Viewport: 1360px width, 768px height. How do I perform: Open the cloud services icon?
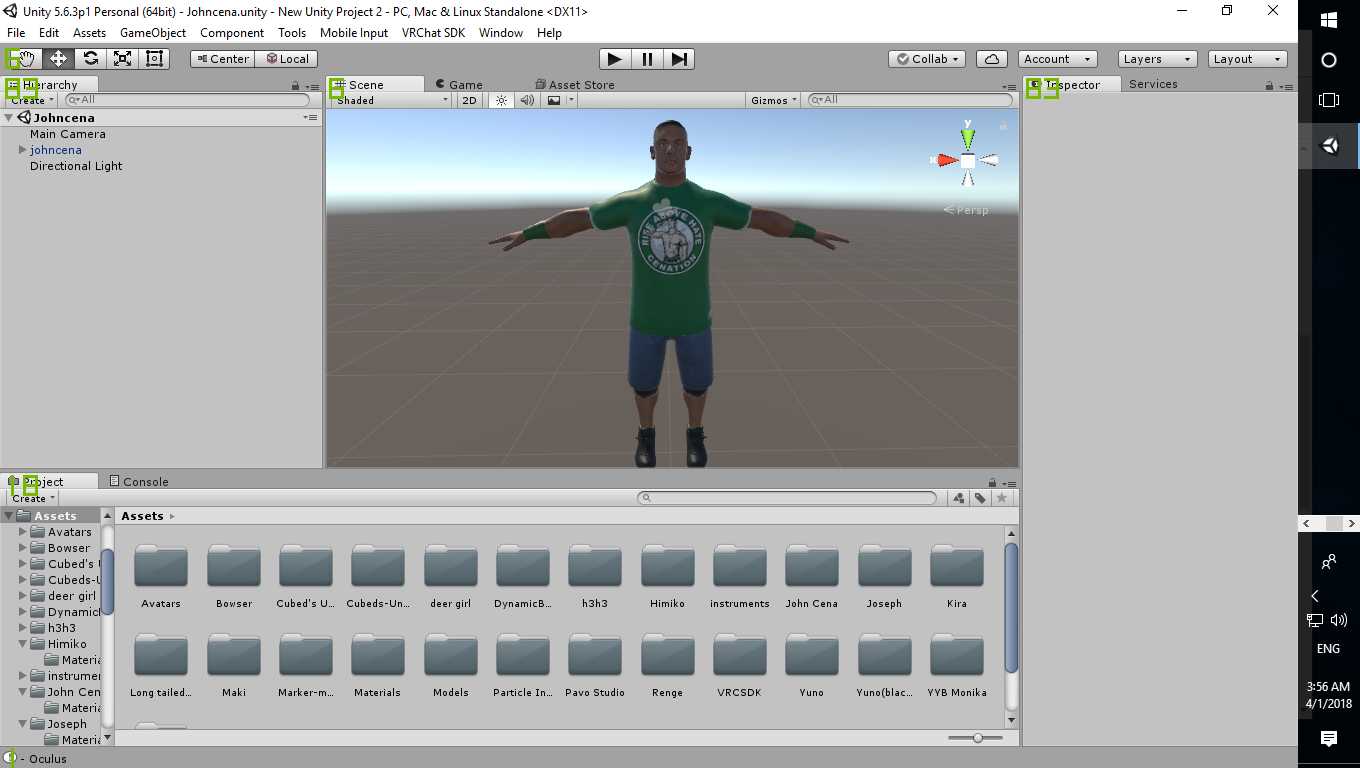(991, 59)
